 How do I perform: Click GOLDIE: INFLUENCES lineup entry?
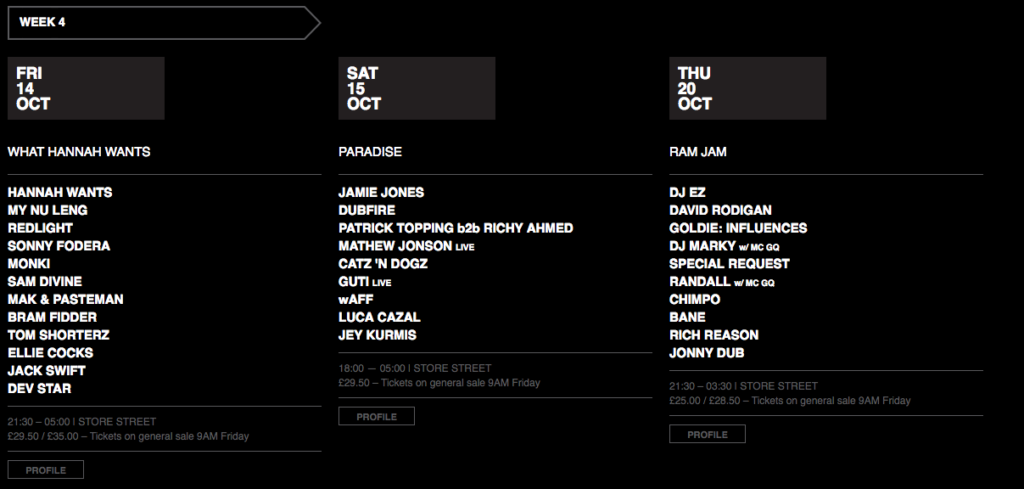tap(738, 229)
